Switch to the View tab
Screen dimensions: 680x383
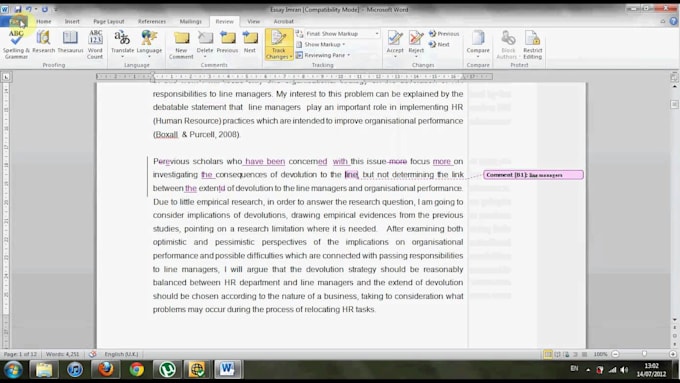(253, 21)
